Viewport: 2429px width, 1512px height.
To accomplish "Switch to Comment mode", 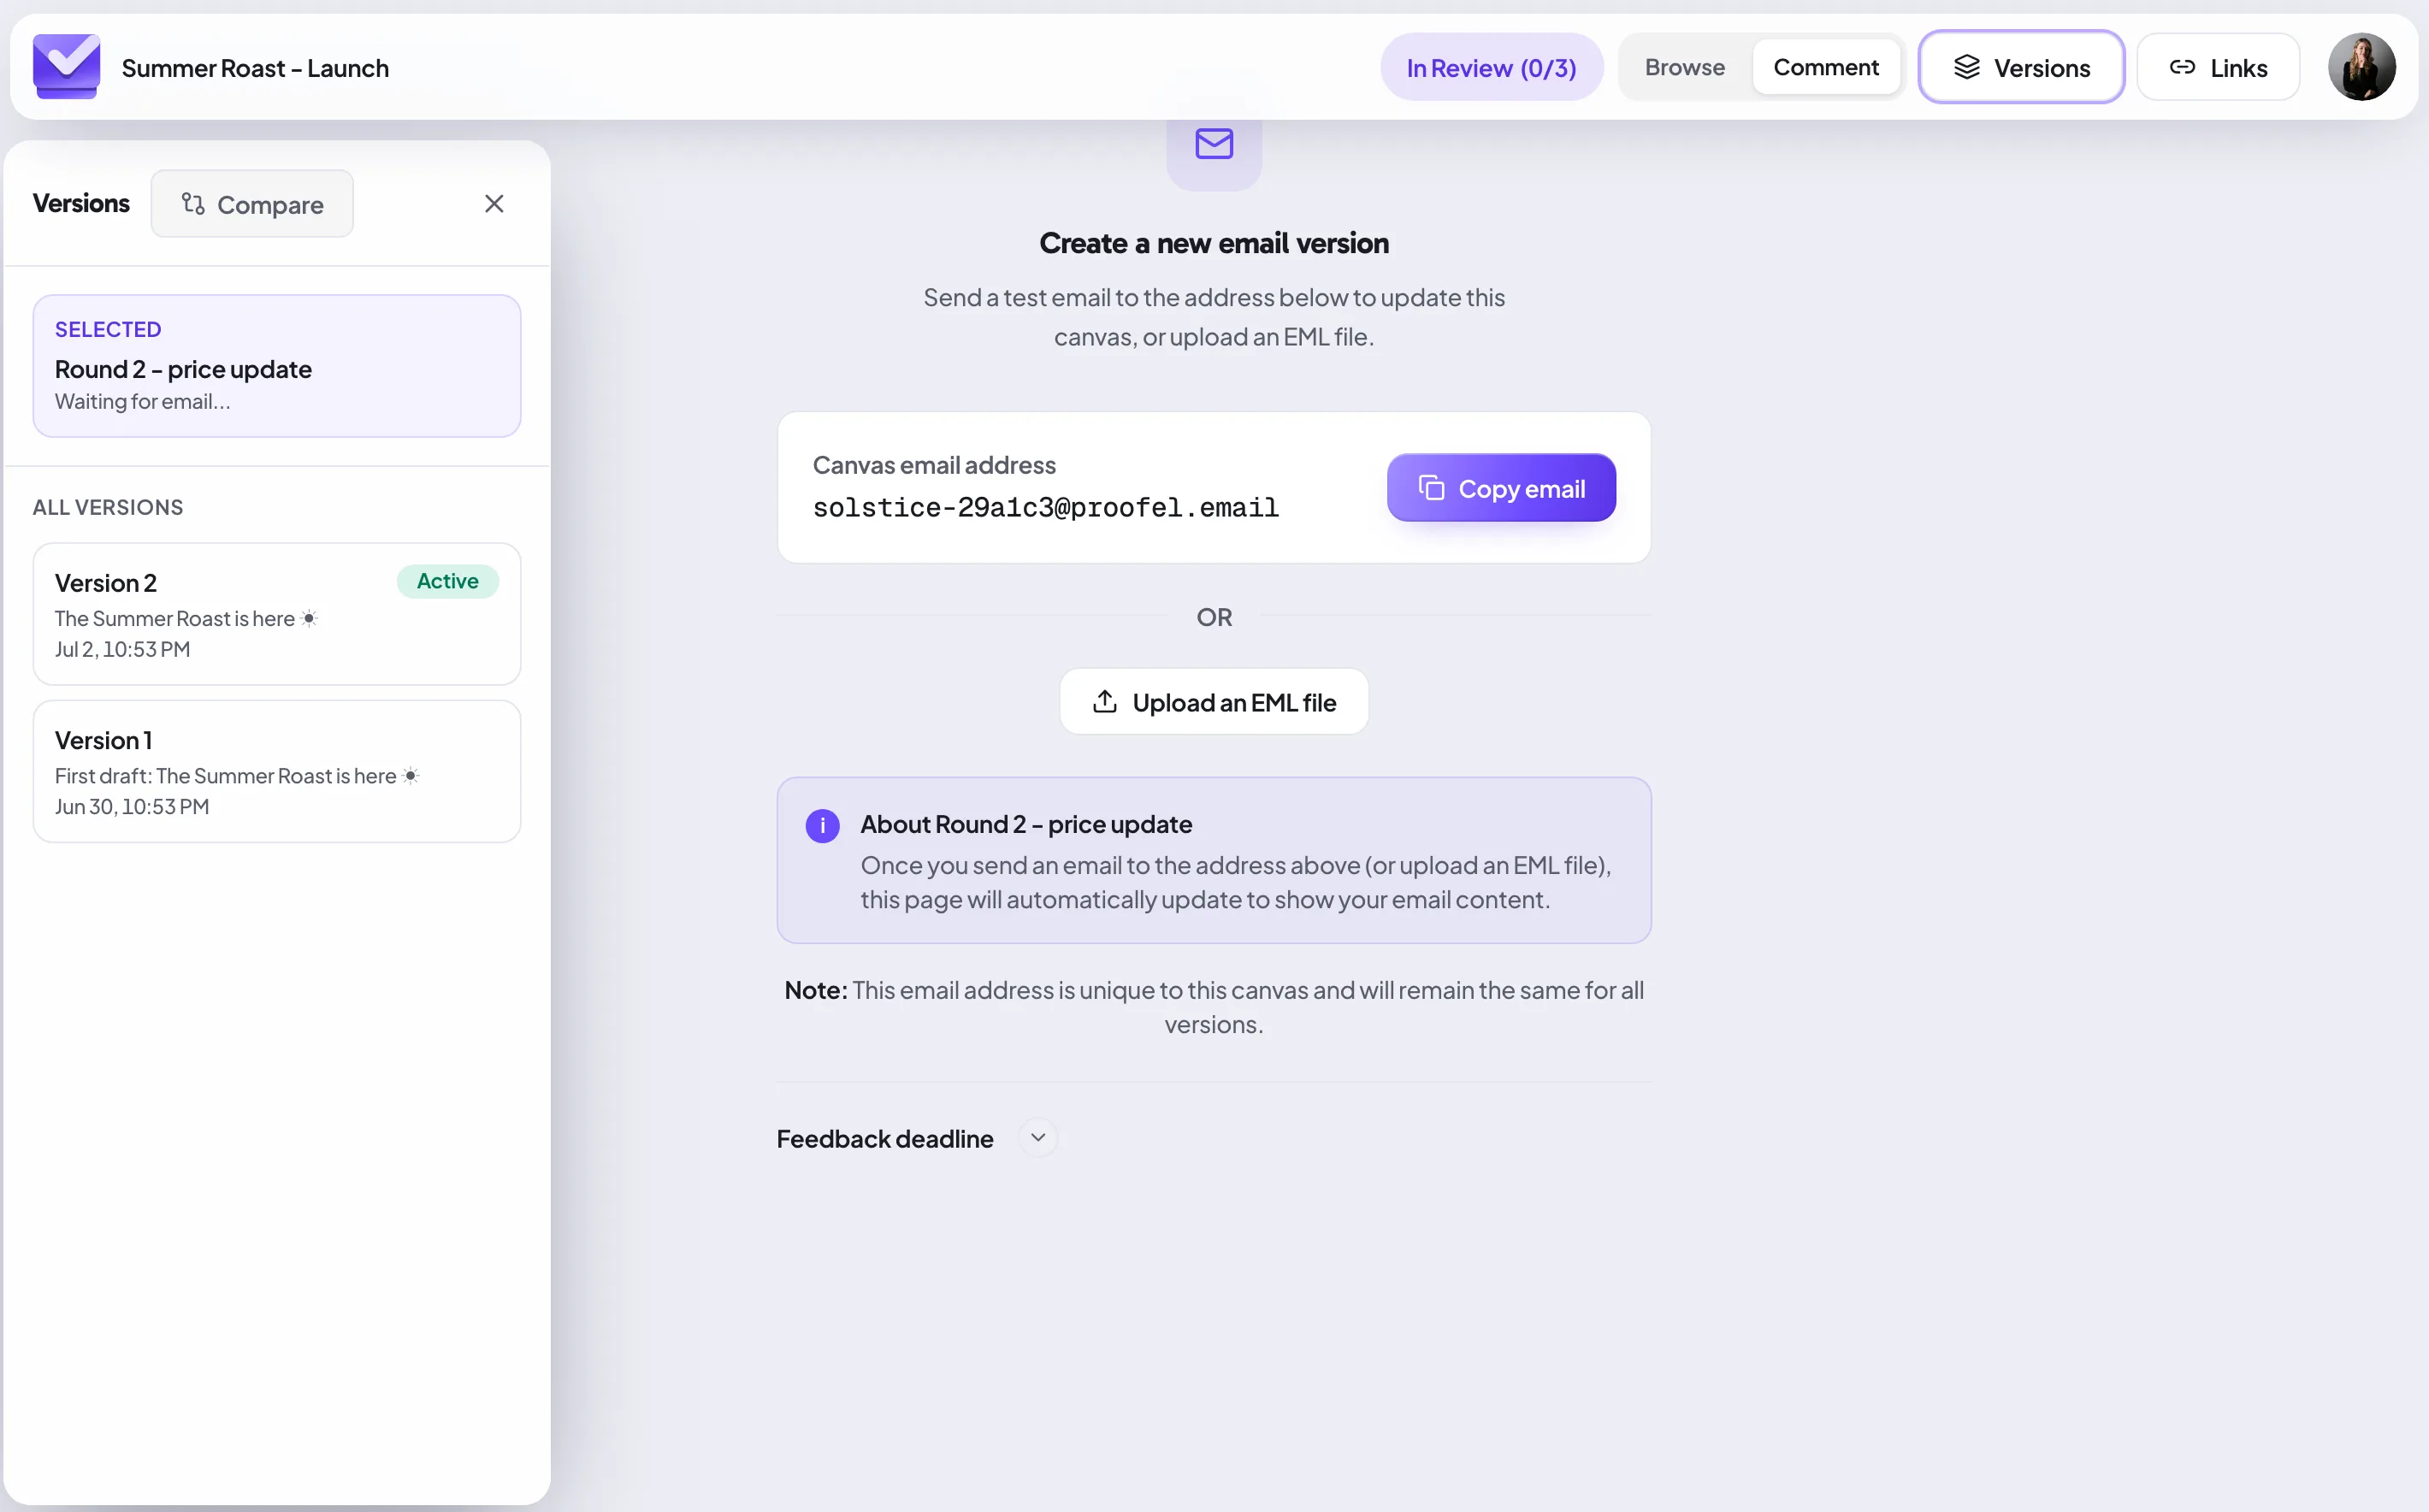I will (1825, 67).
